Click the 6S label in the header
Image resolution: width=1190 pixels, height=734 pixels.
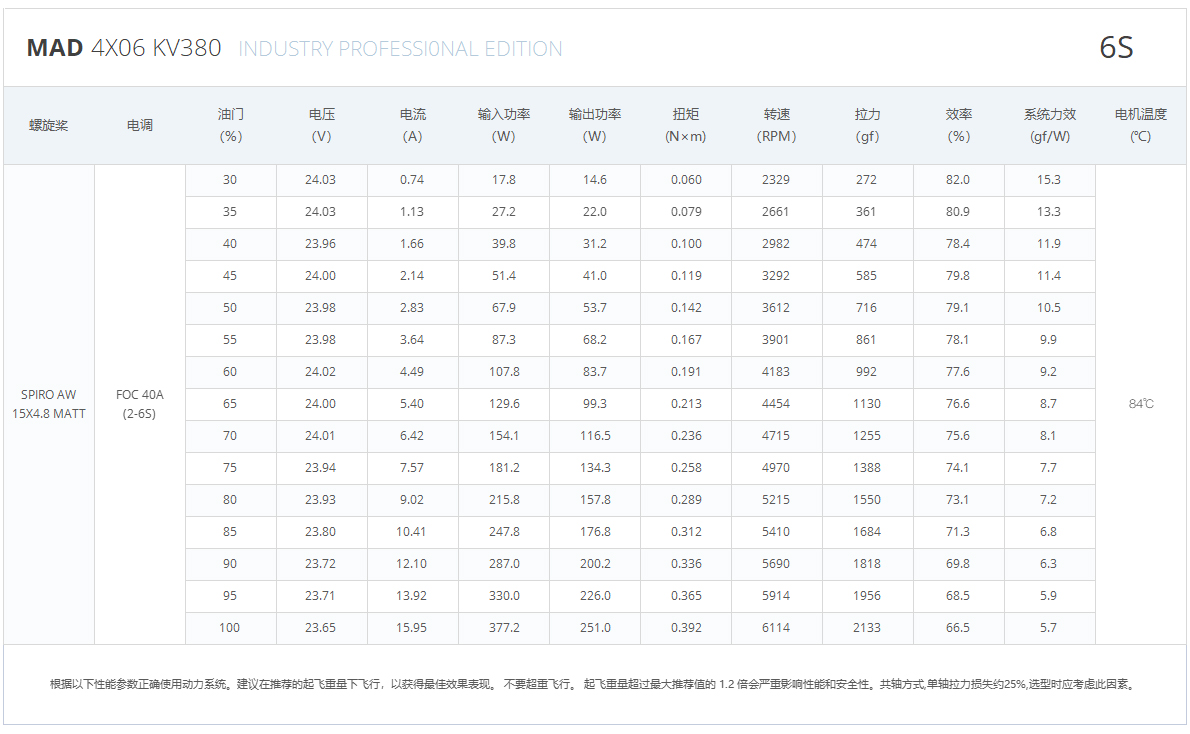click(x=1116, y=48)
